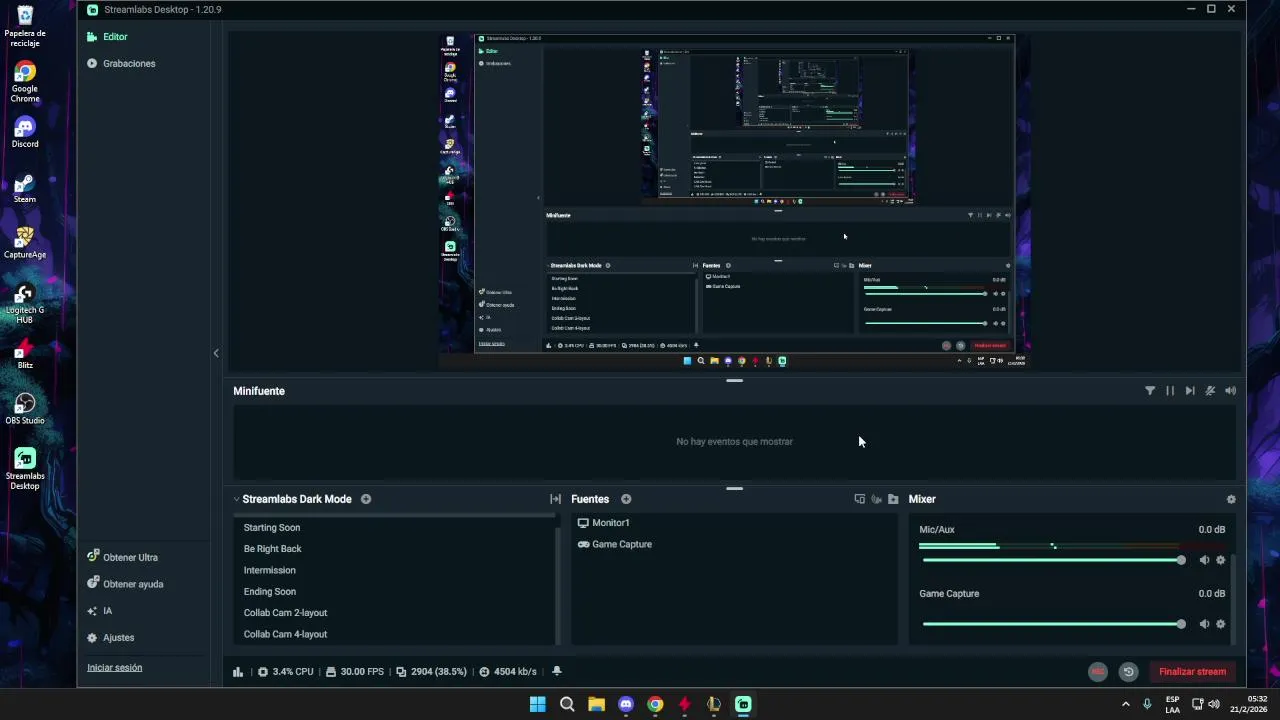Open the Streamlabs Dark Mode scene collection dropdown
1280x720 pixels.
point(293,499)
